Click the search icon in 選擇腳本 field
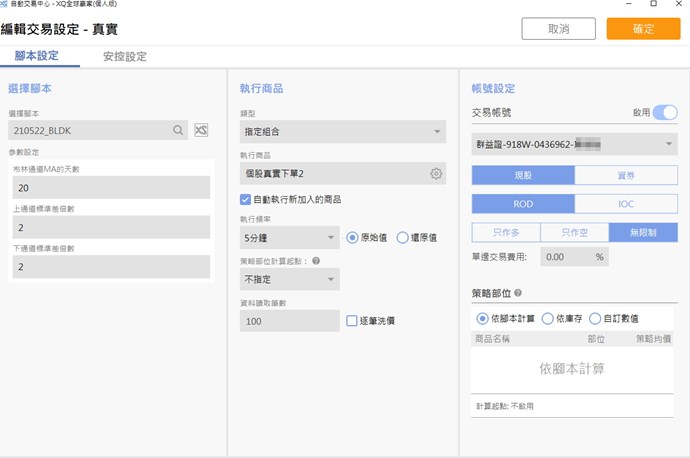Image resolution: width=690 pixels, height=458 pixels. (178, 130)
